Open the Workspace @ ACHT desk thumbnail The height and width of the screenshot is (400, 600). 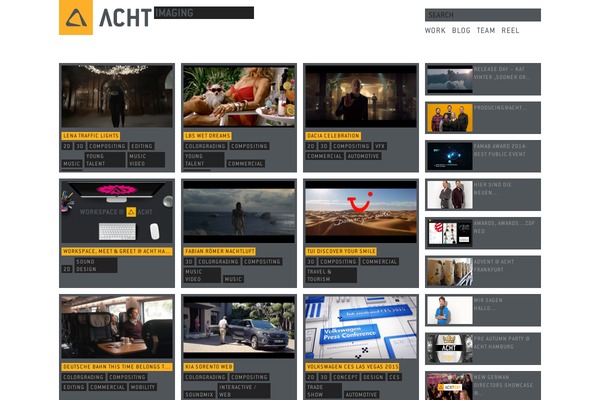[x=117, y=212]
